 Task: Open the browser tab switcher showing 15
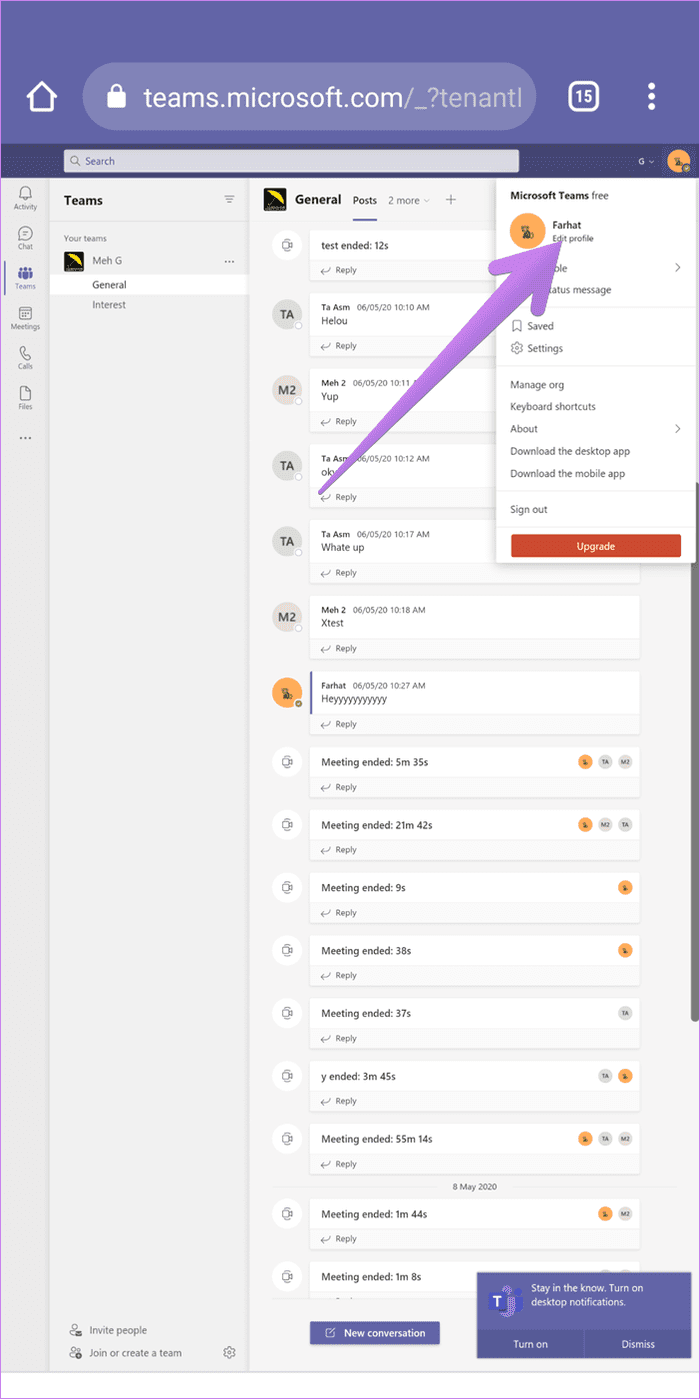[x=584, y=96]
